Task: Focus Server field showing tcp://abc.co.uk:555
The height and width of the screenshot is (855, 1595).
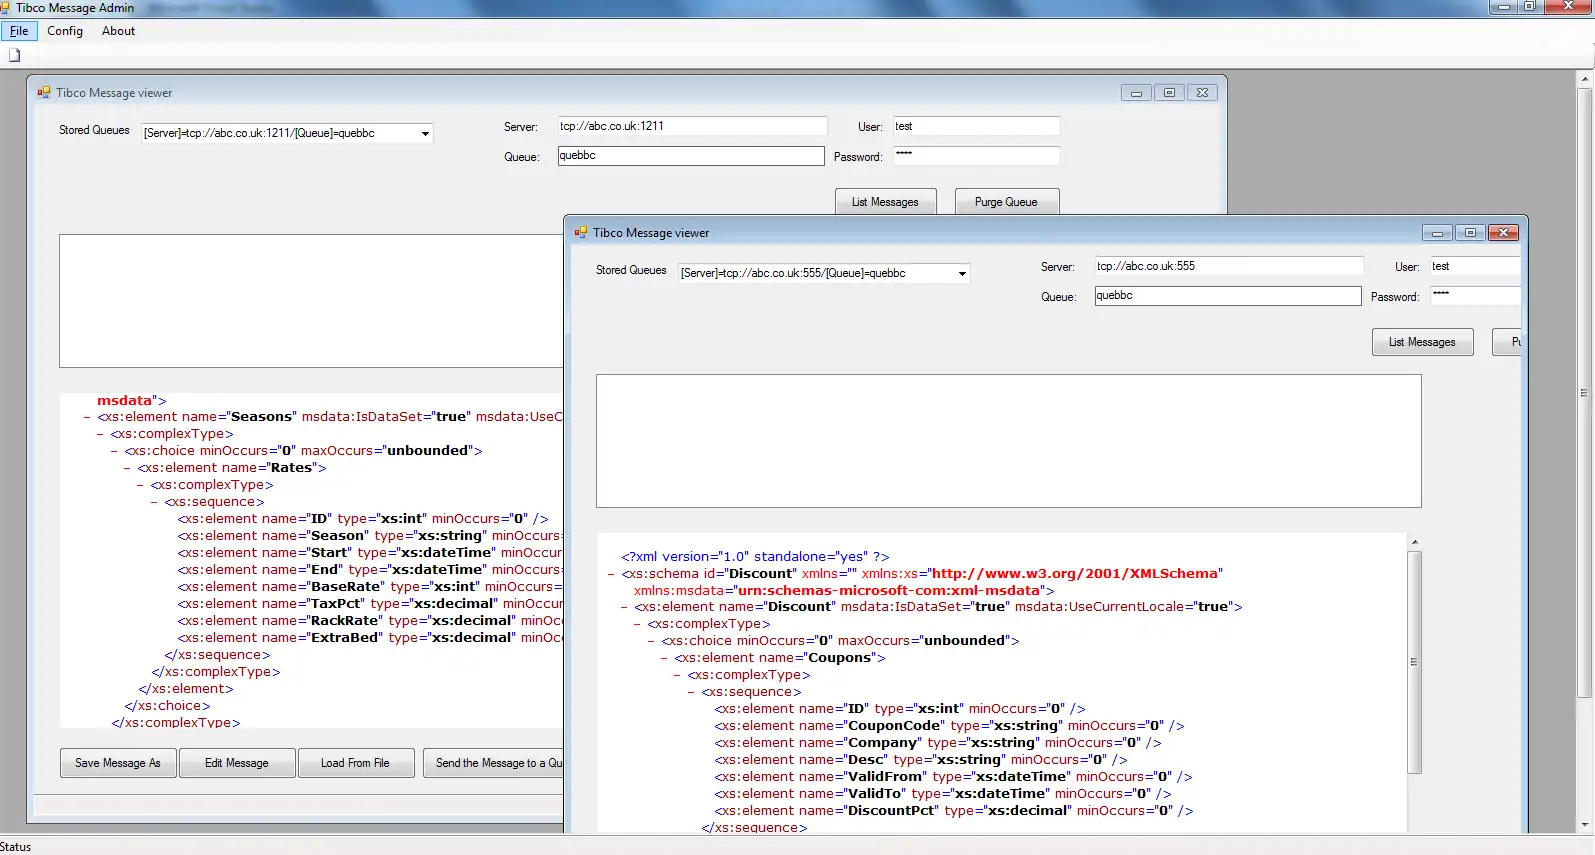Action: click(x=1229, y=266)
